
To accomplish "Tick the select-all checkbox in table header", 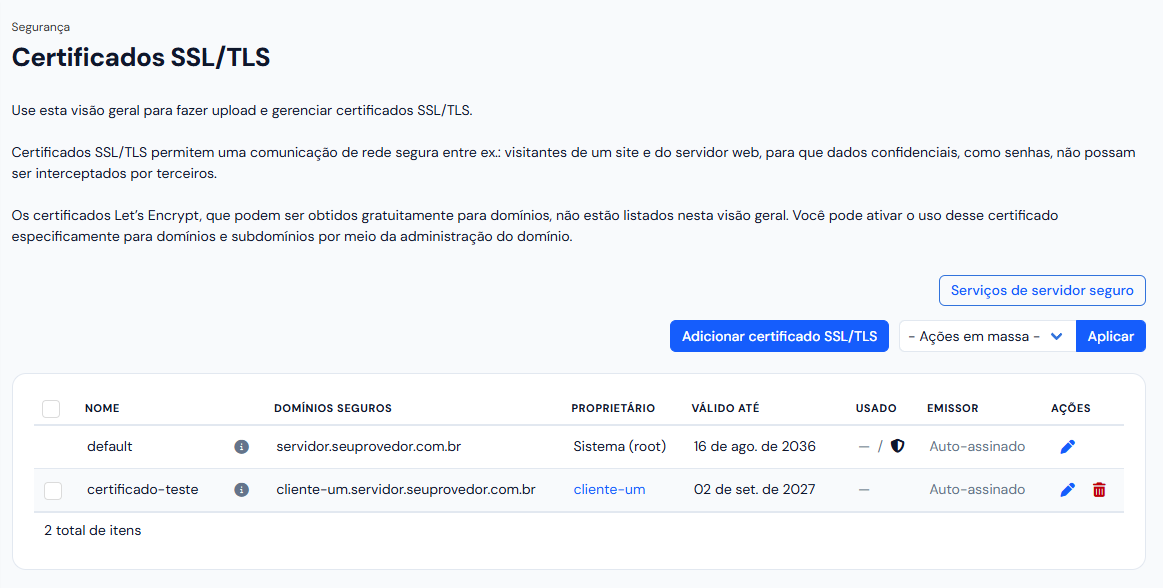I will (x=51, y=409).
